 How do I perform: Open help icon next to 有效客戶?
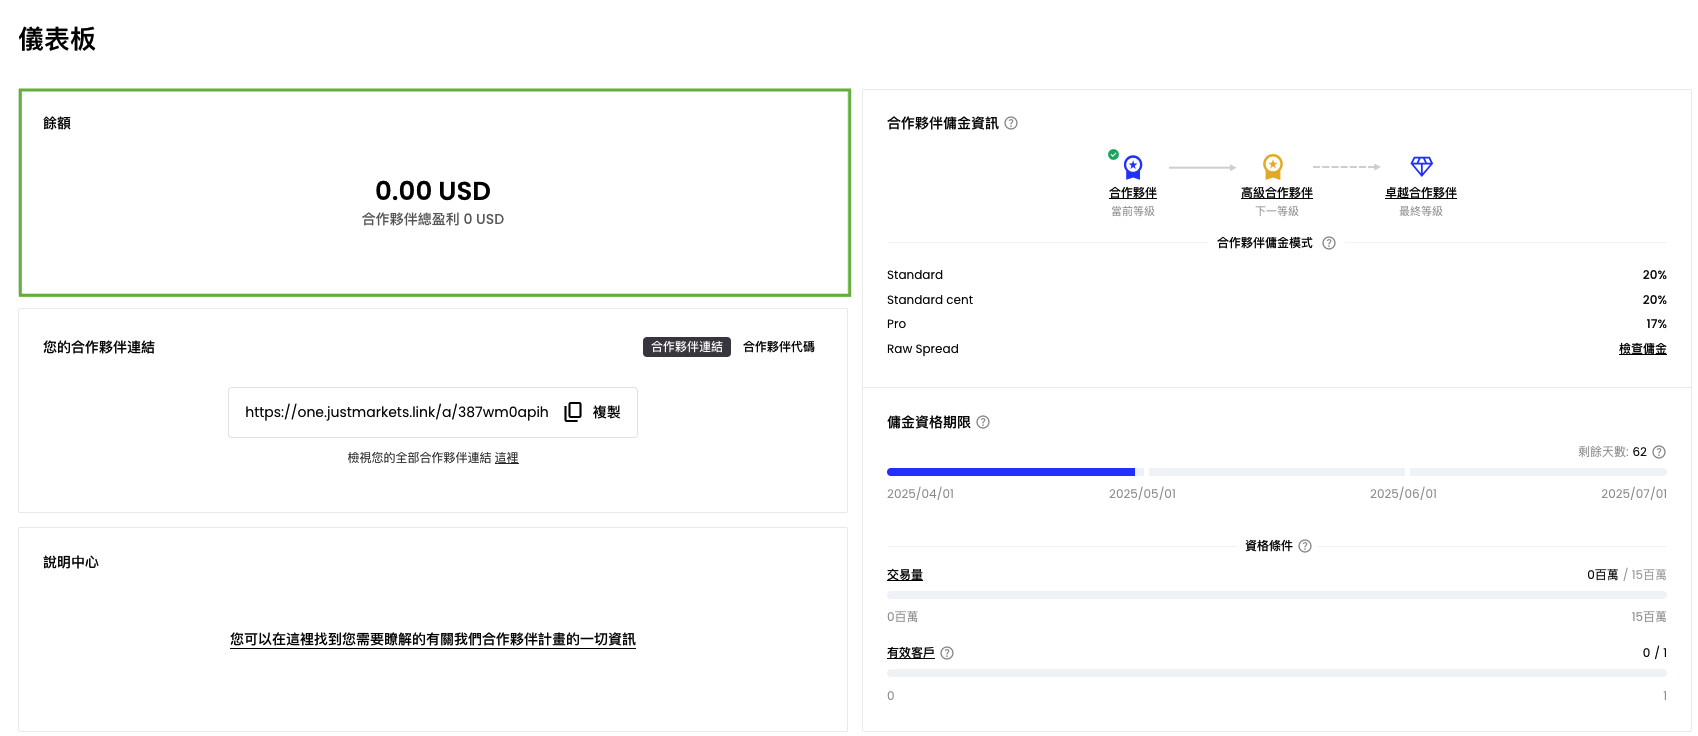[947, 653]
